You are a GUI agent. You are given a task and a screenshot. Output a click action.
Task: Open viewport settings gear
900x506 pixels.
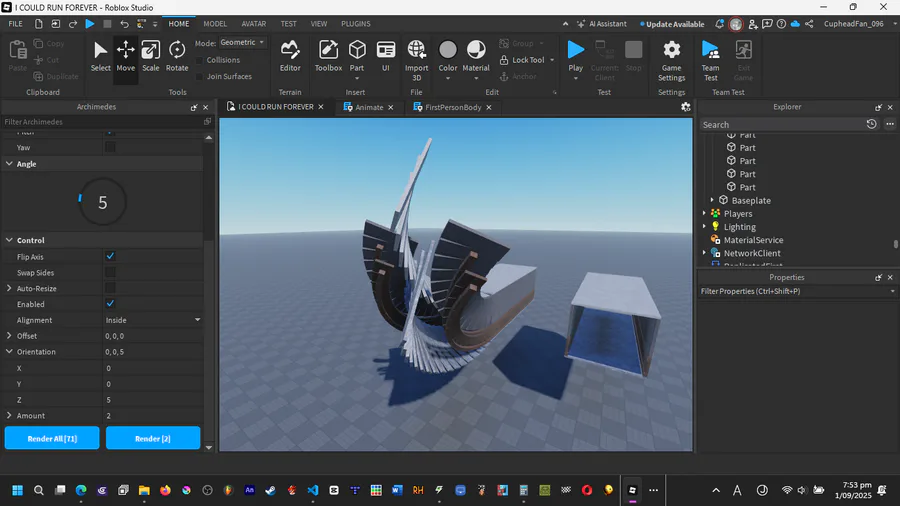pyautogui.click(x=685, y=107)
